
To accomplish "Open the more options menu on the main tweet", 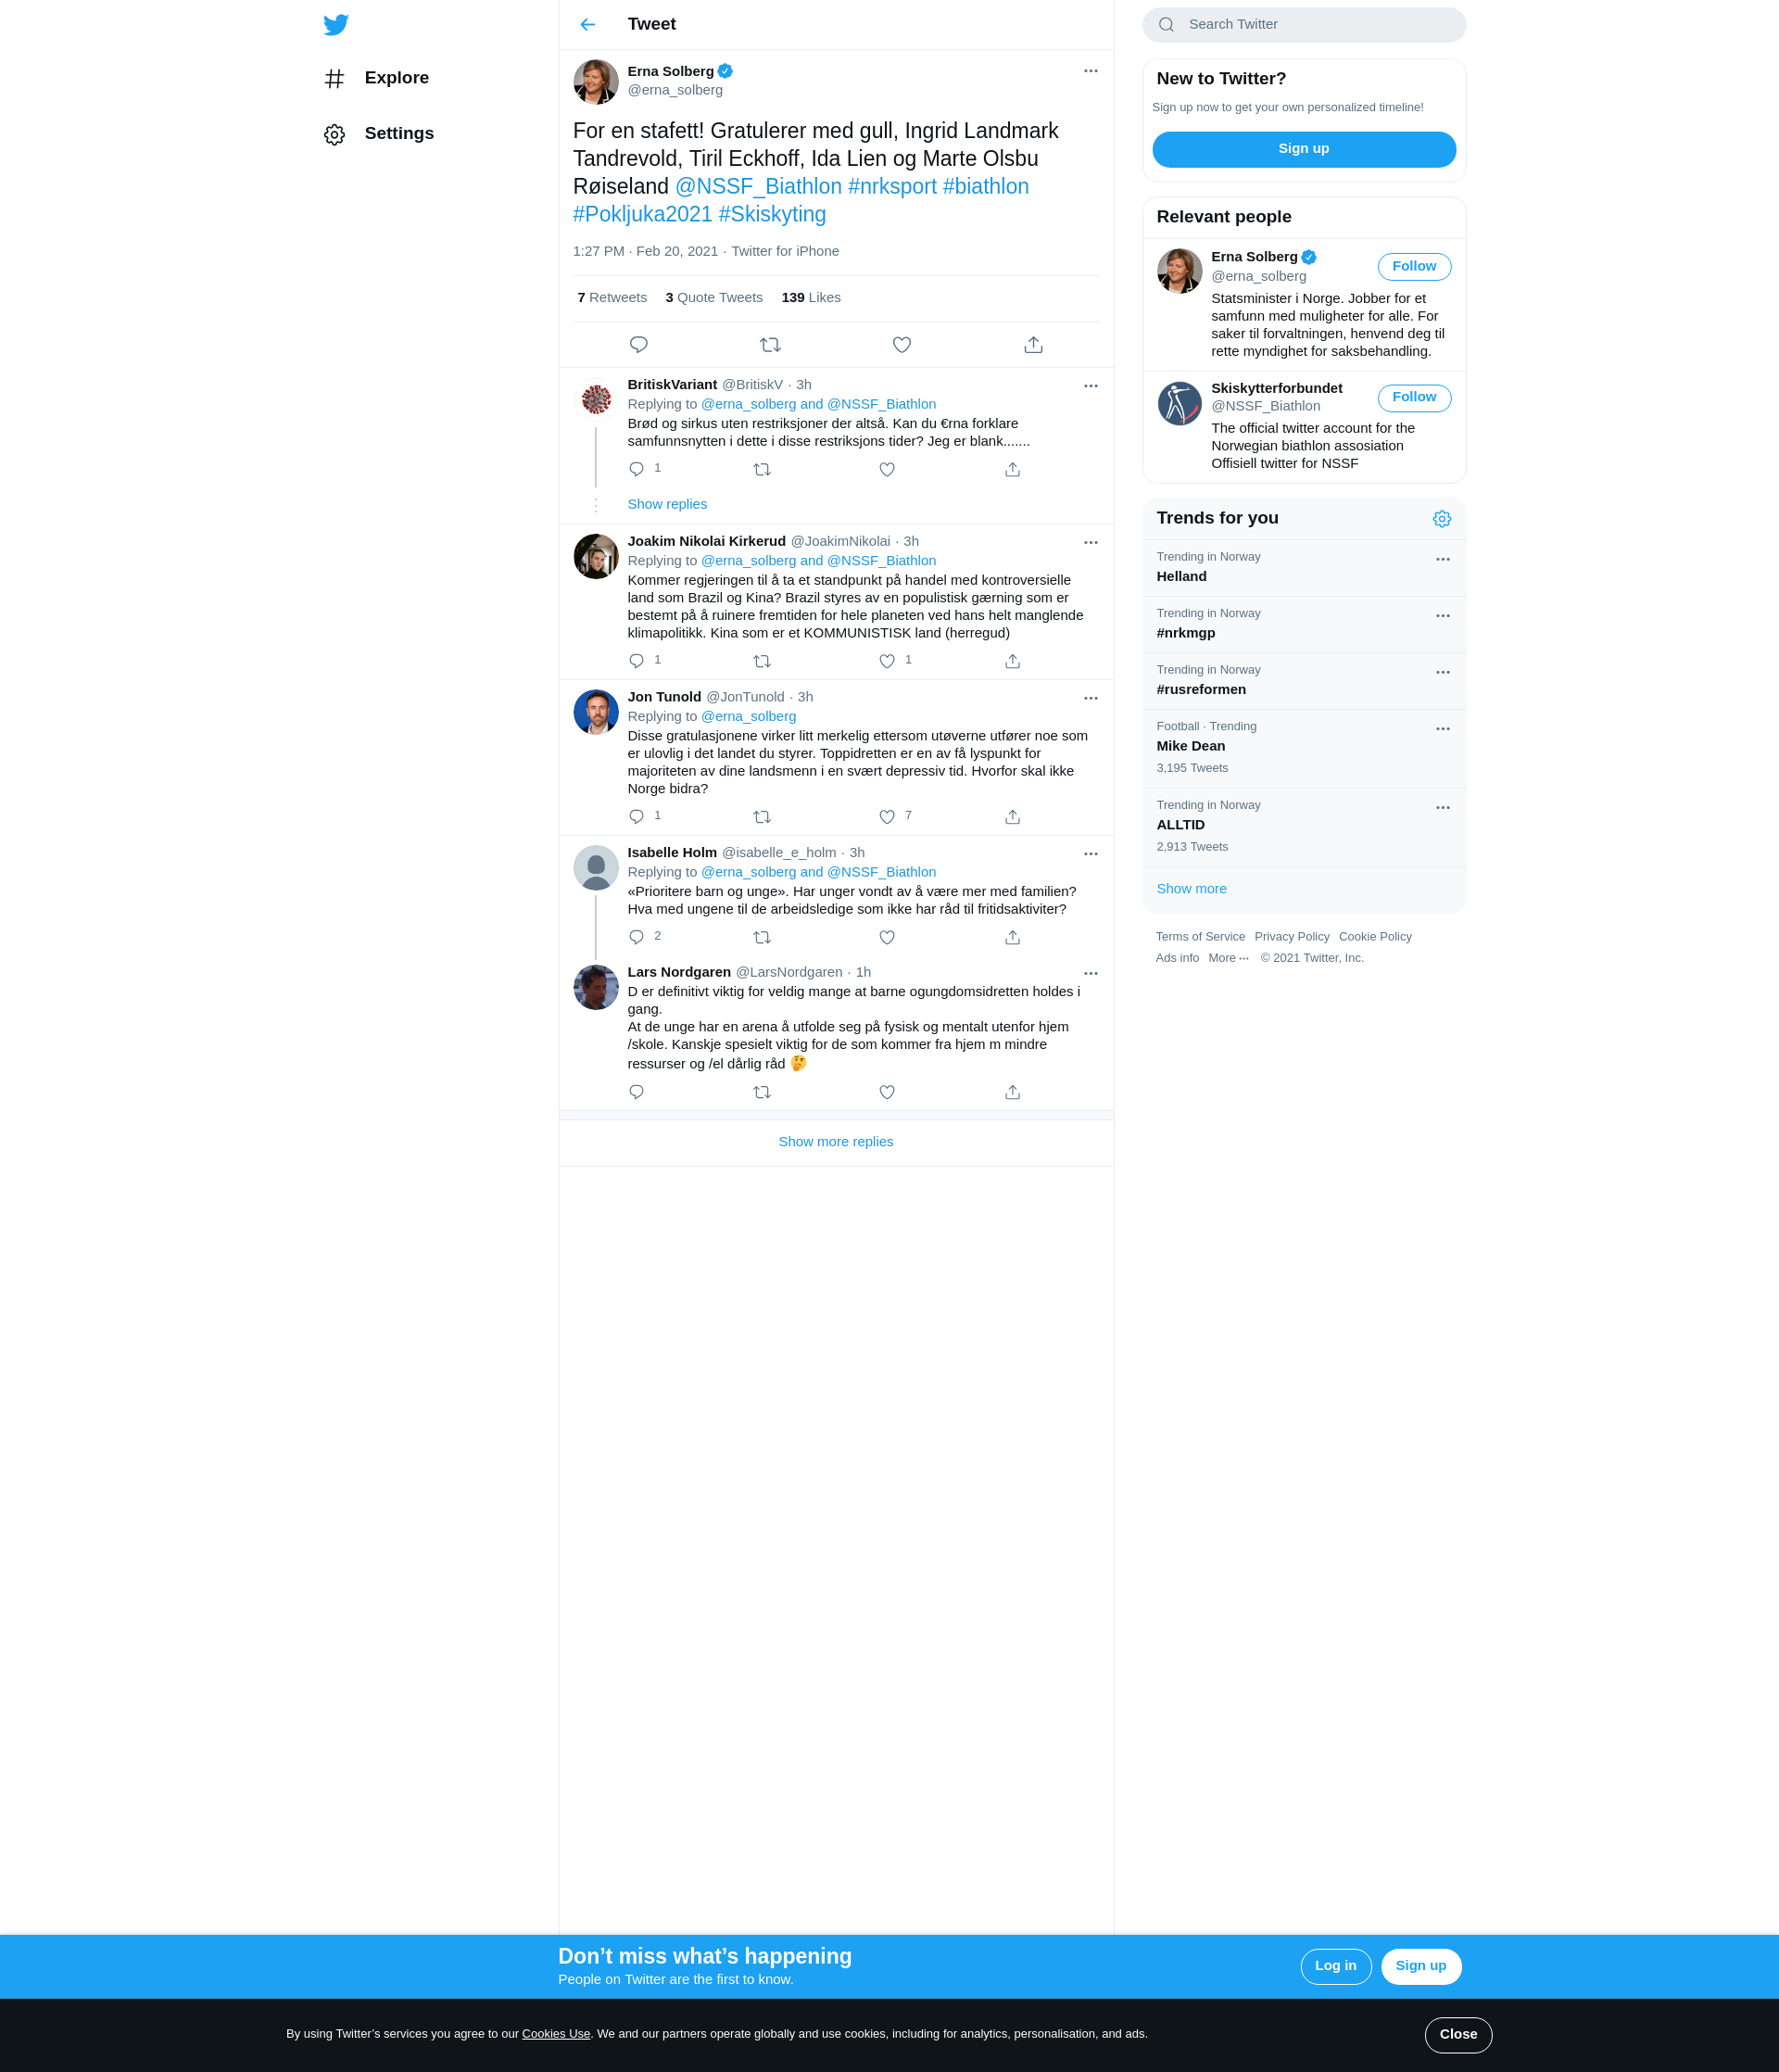I will [x=1091, y=71].
